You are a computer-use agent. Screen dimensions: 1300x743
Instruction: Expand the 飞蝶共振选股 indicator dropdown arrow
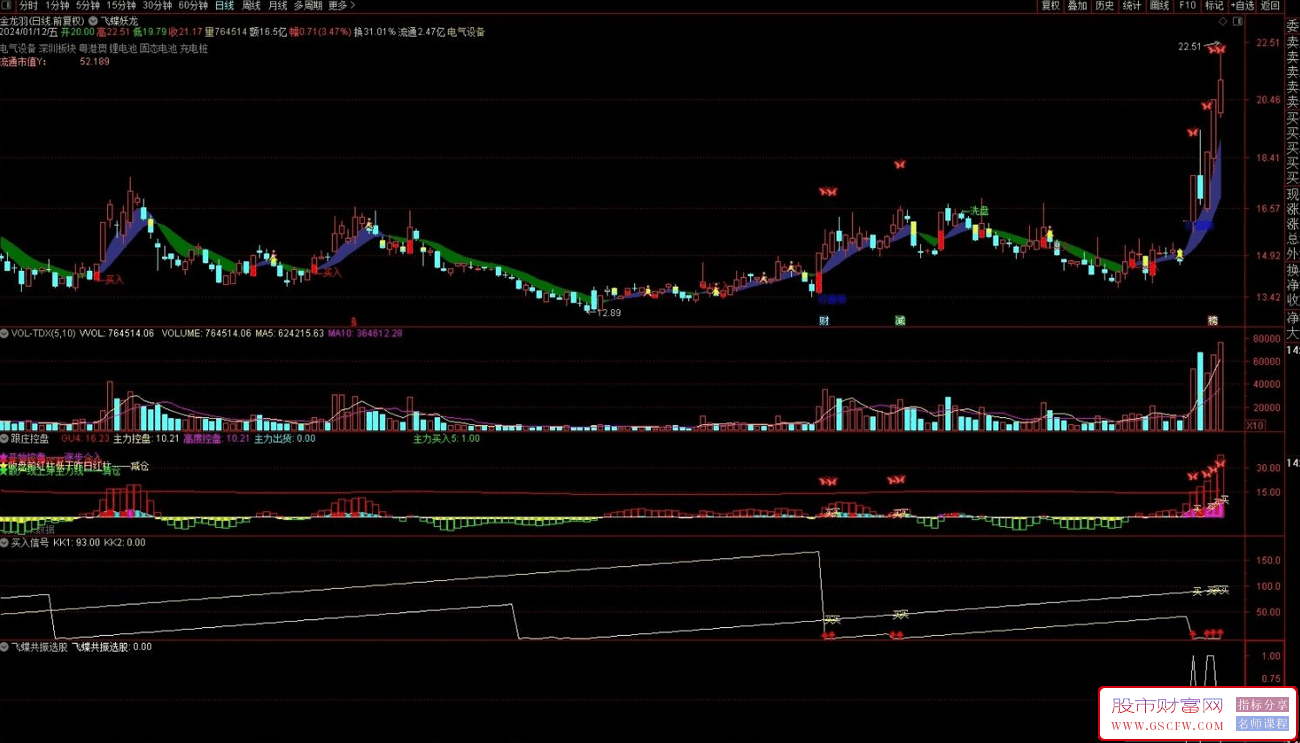[x=5, y=646]
